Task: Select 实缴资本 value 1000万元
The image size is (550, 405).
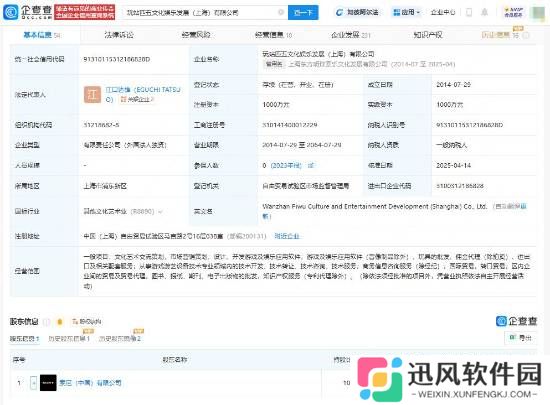Action: coord(450,104)
